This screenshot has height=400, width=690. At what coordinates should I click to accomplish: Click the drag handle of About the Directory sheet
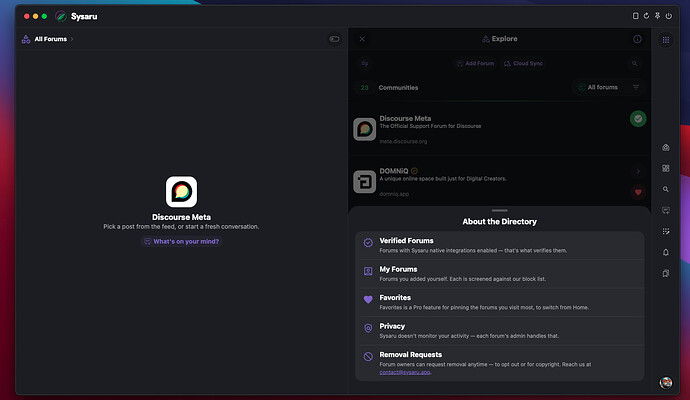tap(499, 211)
